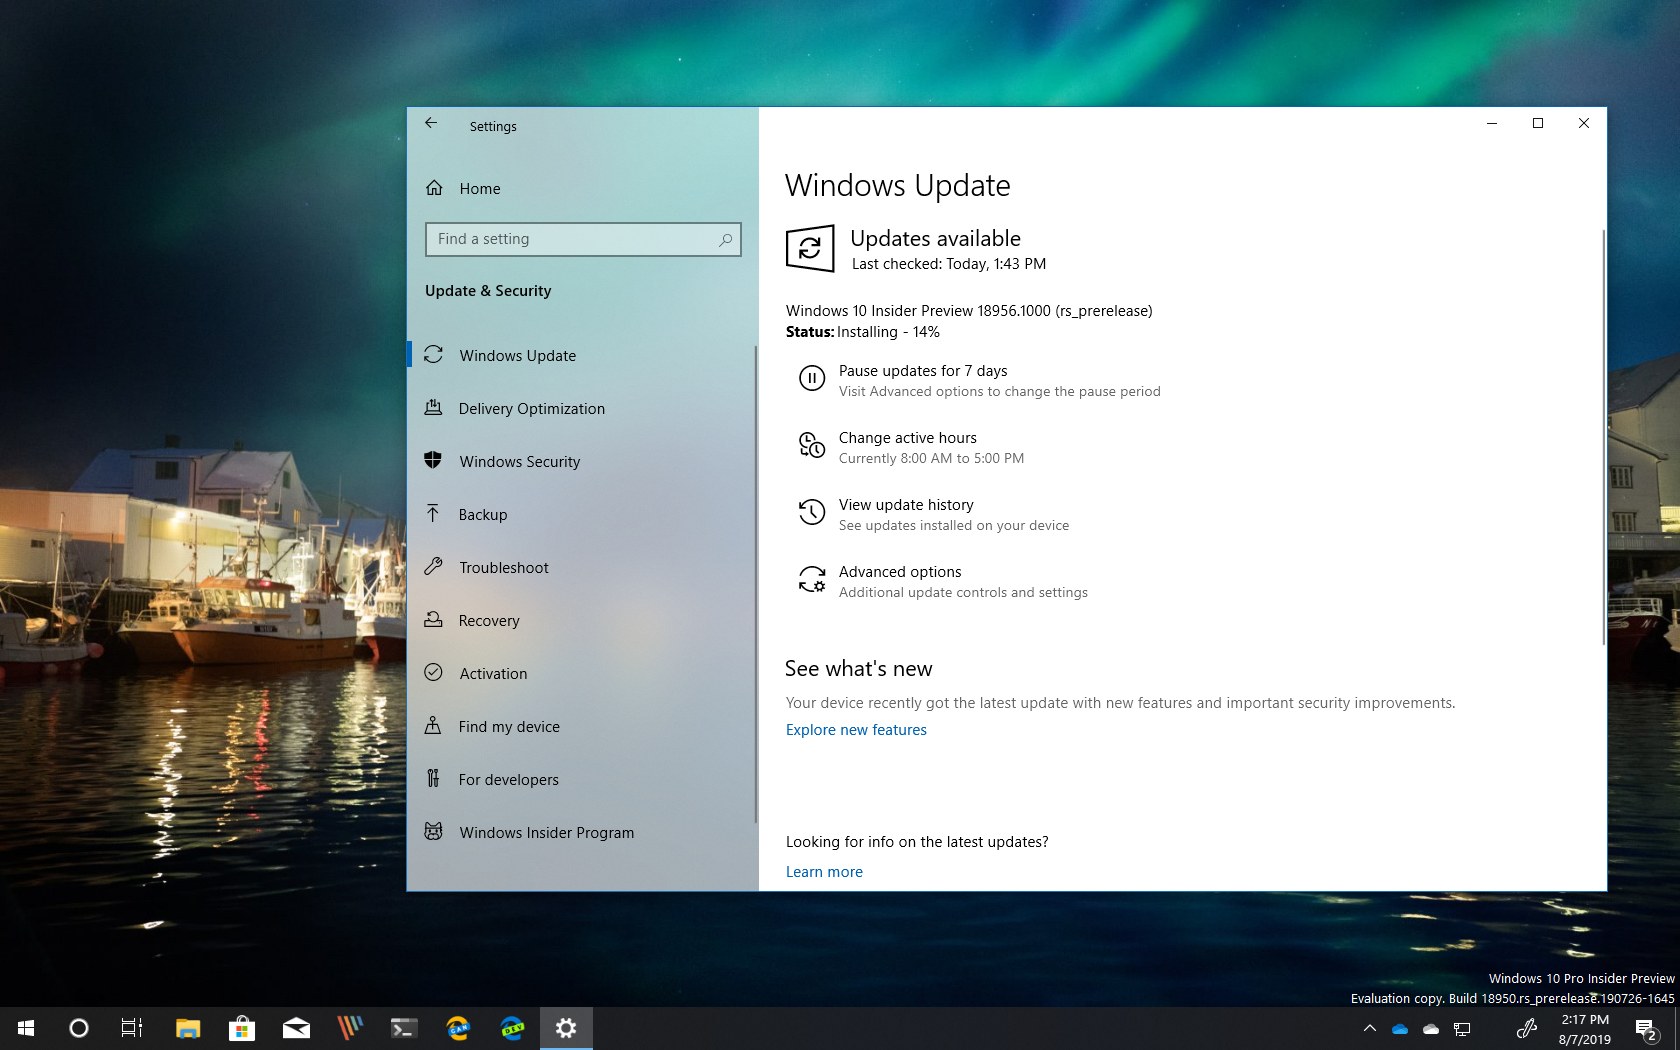Image resolution: width=1680 pixels, height=1050 pixels.
Task: Select Recovery in sidebar
Action: 581,620
